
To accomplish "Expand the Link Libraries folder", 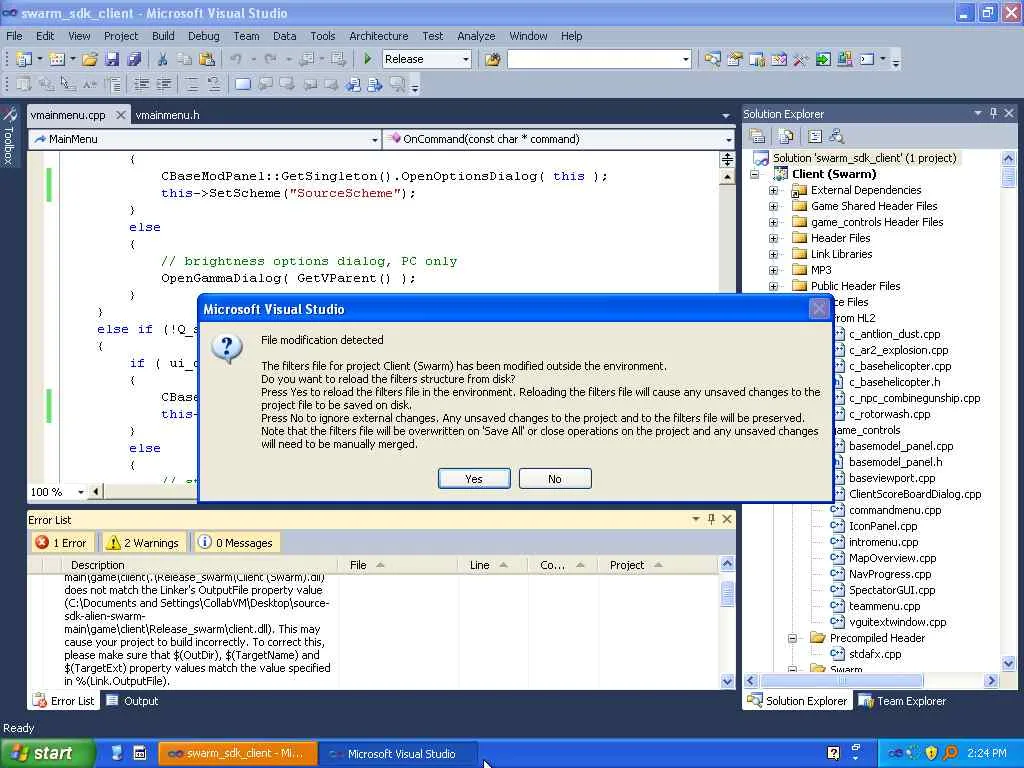I will coord(773,254).
